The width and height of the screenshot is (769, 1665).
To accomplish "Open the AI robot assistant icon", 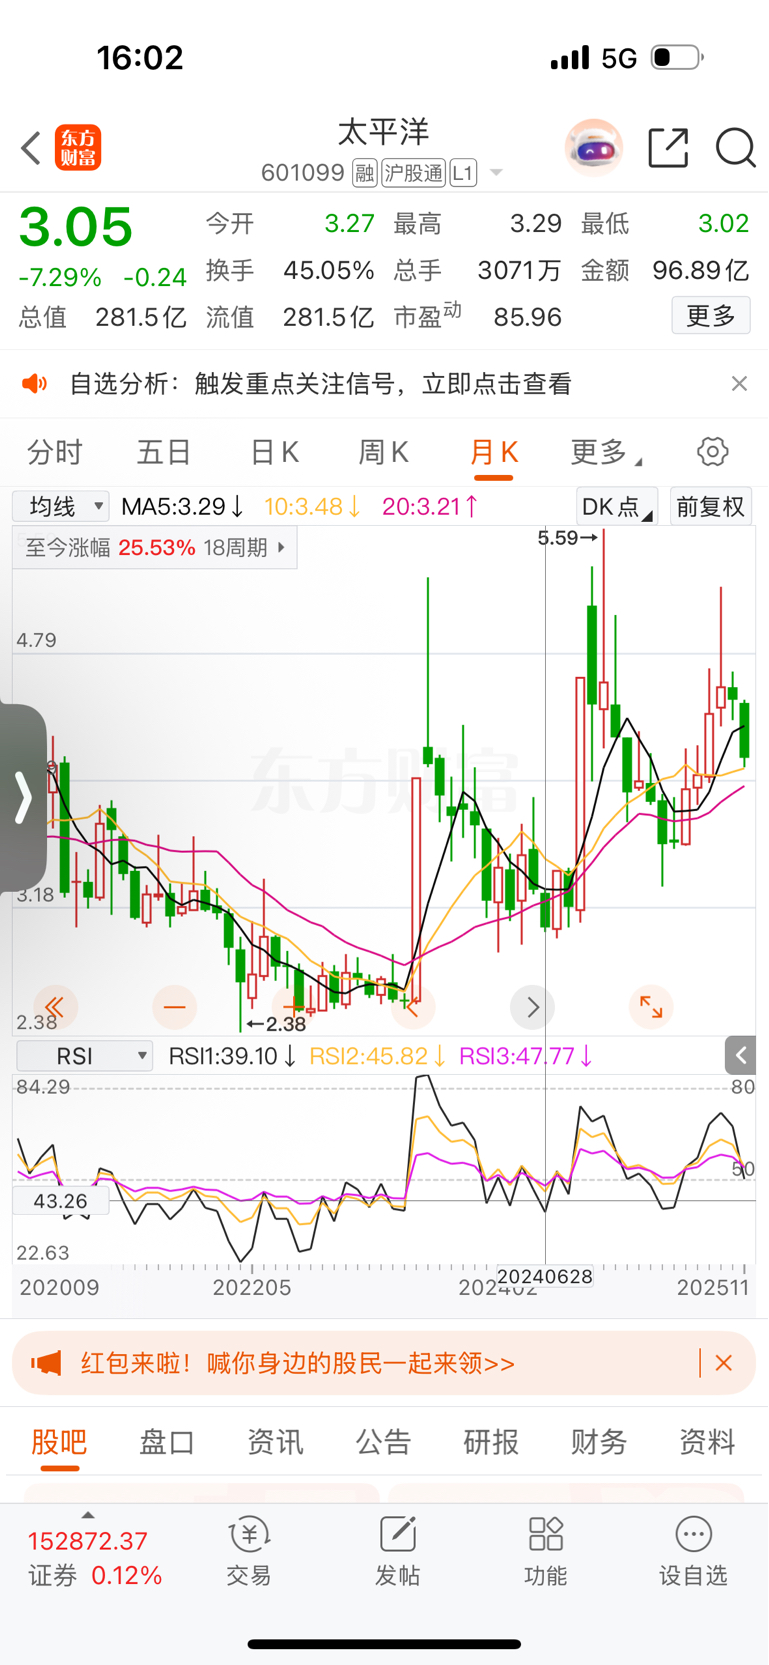I will tap(594, 148).
